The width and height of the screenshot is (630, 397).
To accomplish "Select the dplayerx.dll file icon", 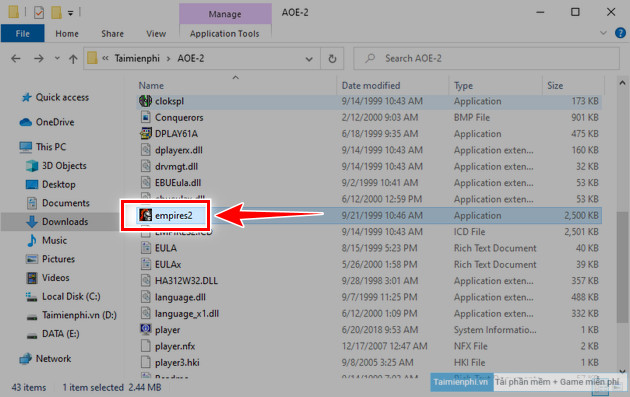I will (x=145, y=150).
